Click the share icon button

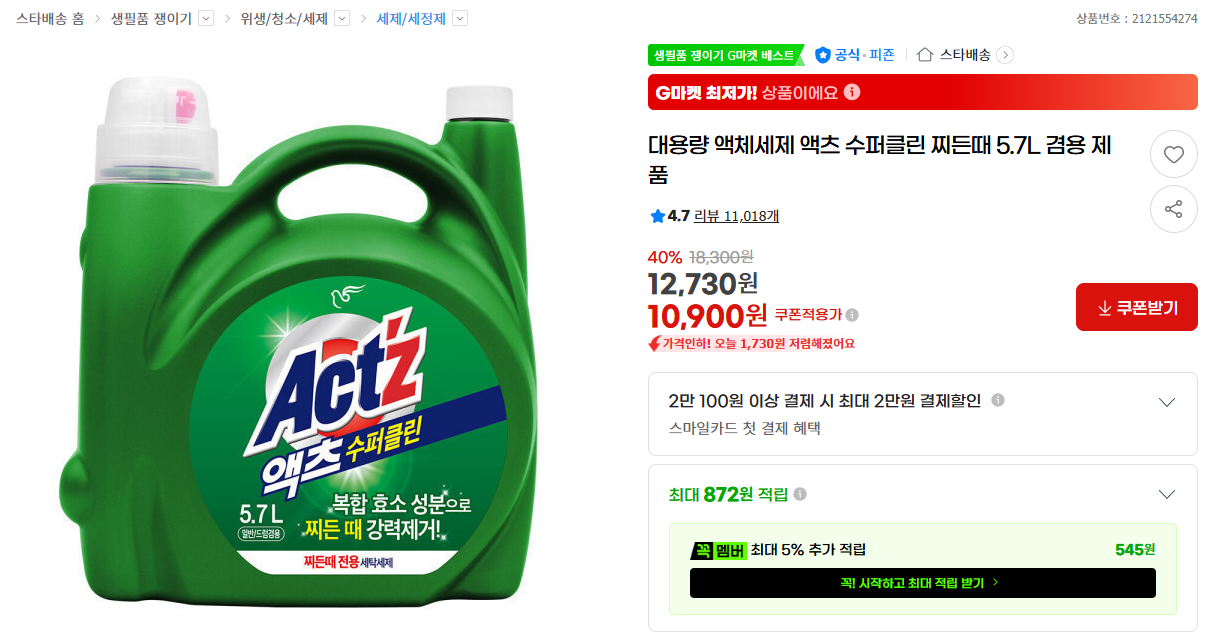click(x=1173, y=209)
